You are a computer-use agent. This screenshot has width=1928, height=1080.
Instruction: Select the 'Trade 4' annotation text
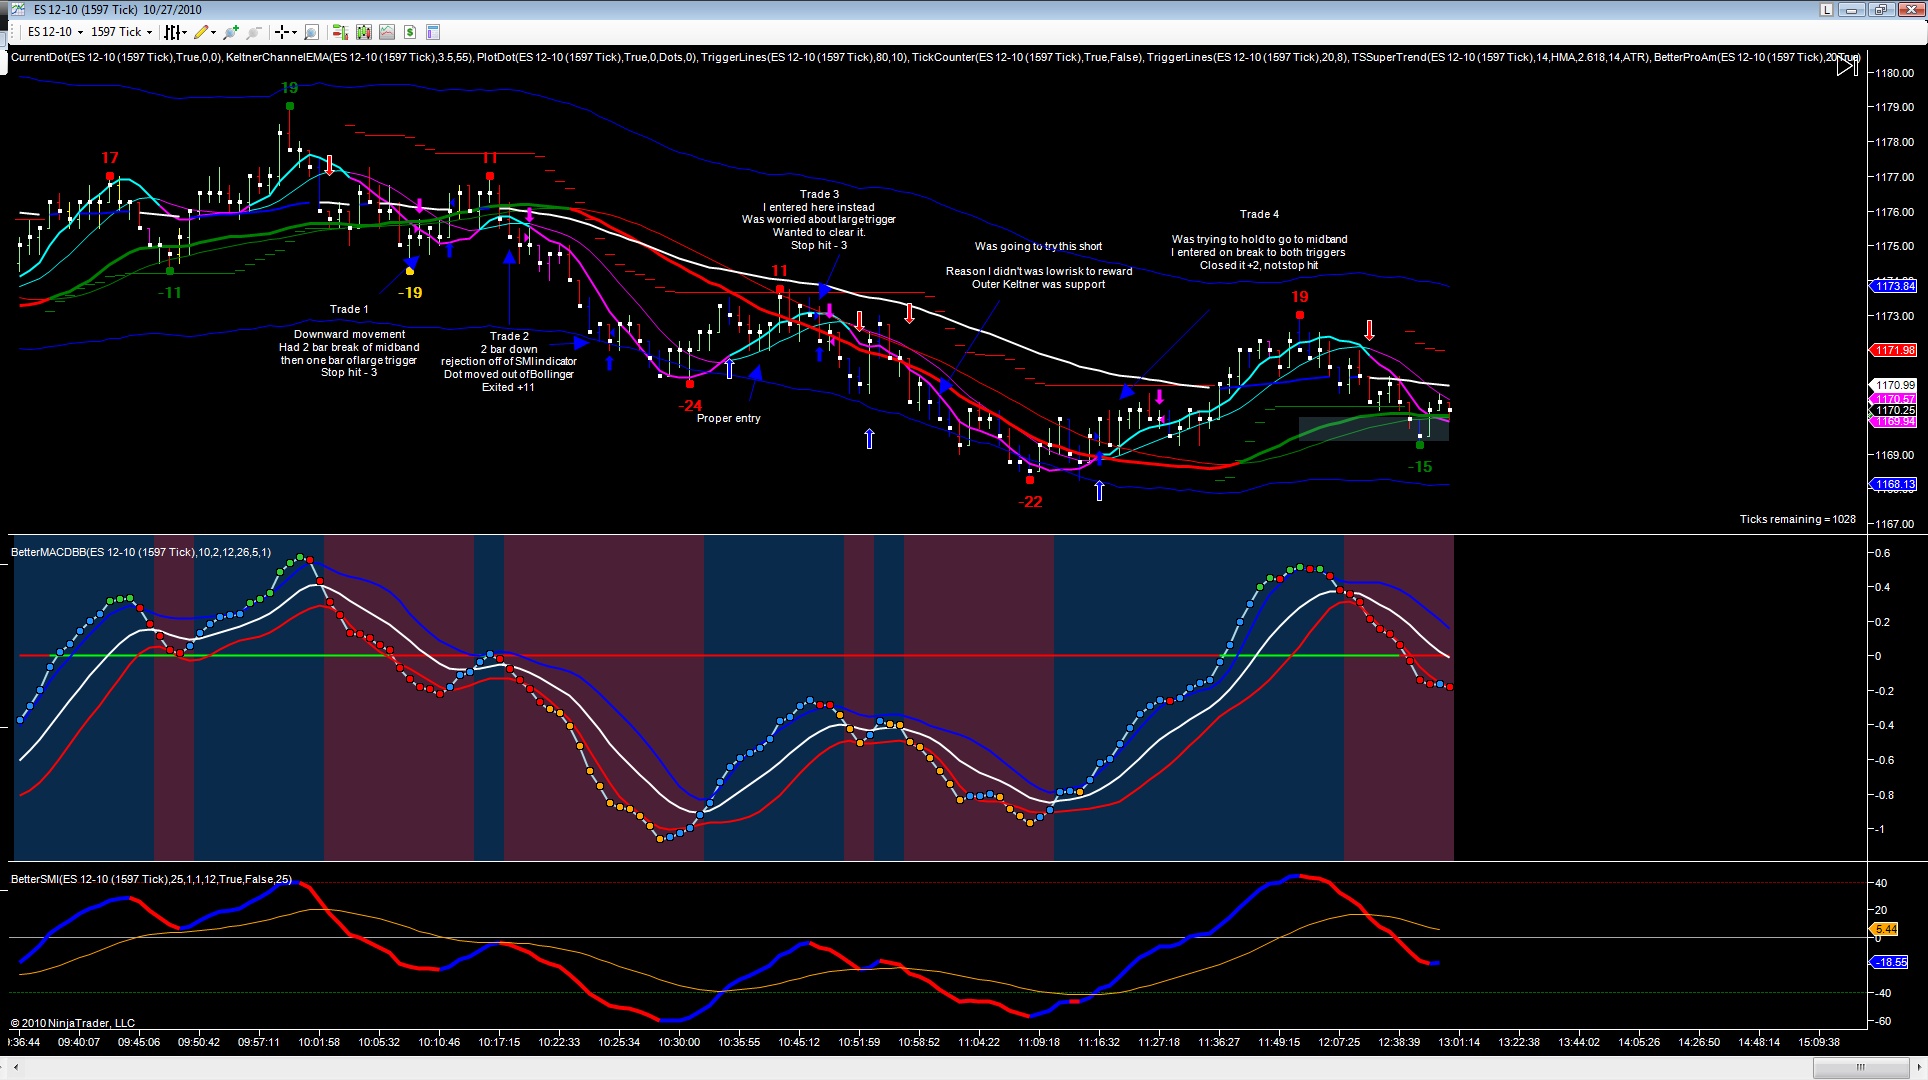1259,214
